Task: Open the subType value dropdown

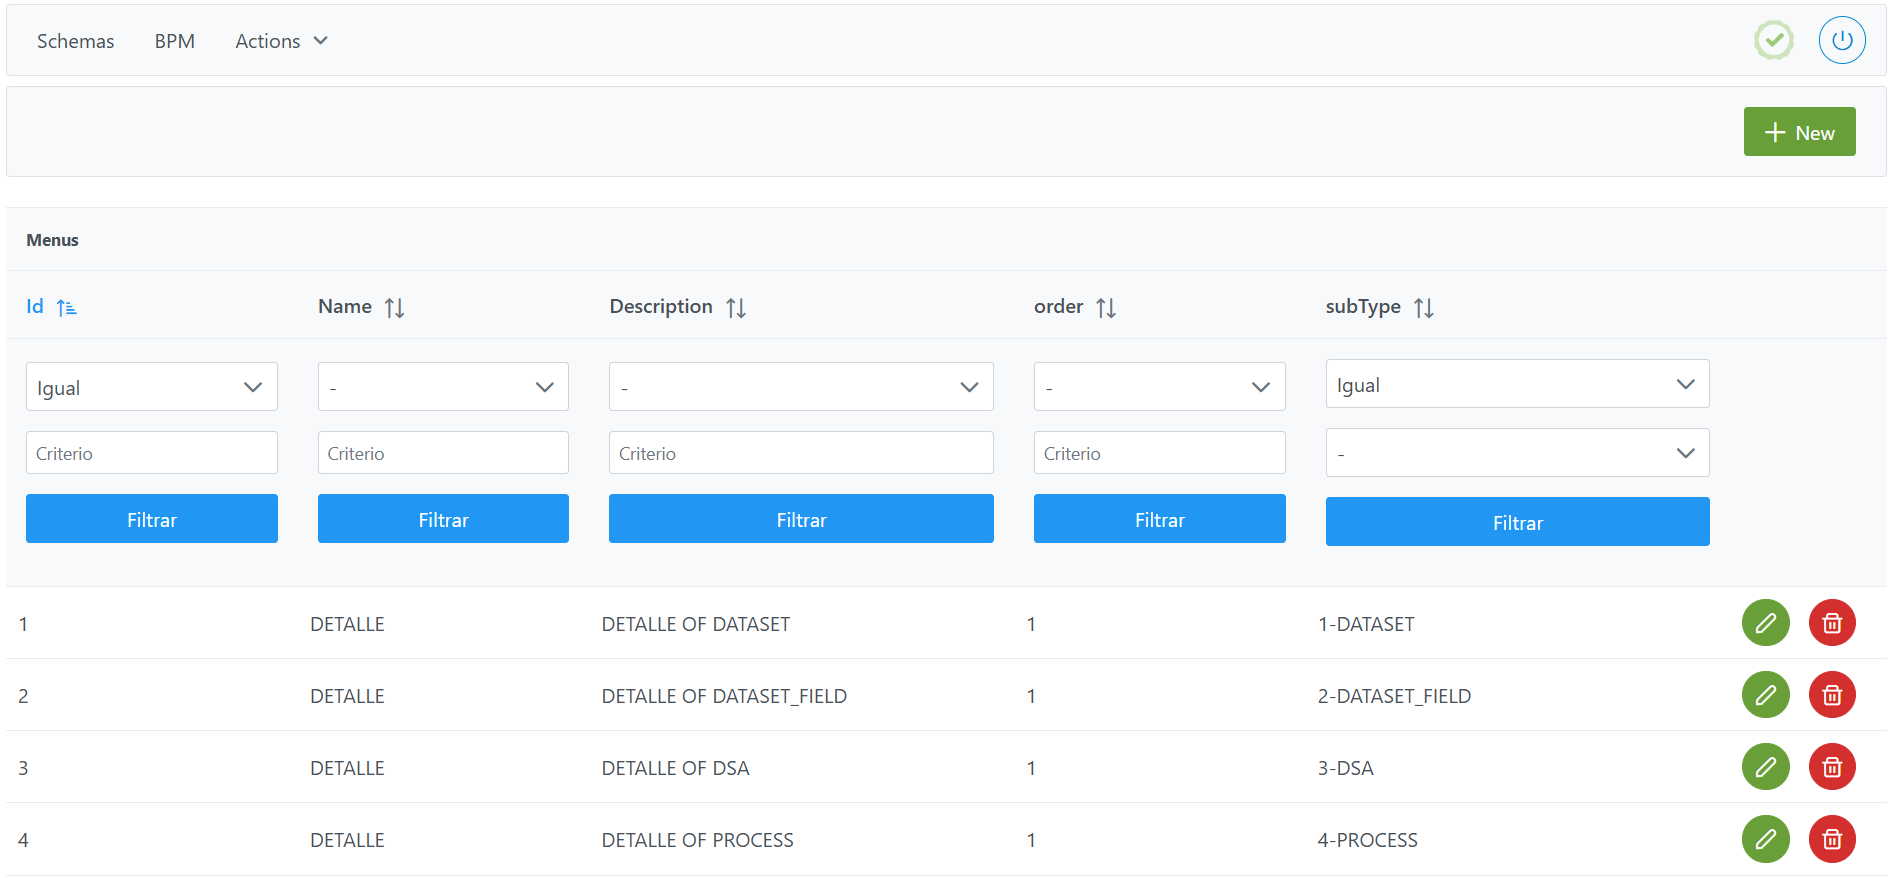Action: tap(1516, 453)
